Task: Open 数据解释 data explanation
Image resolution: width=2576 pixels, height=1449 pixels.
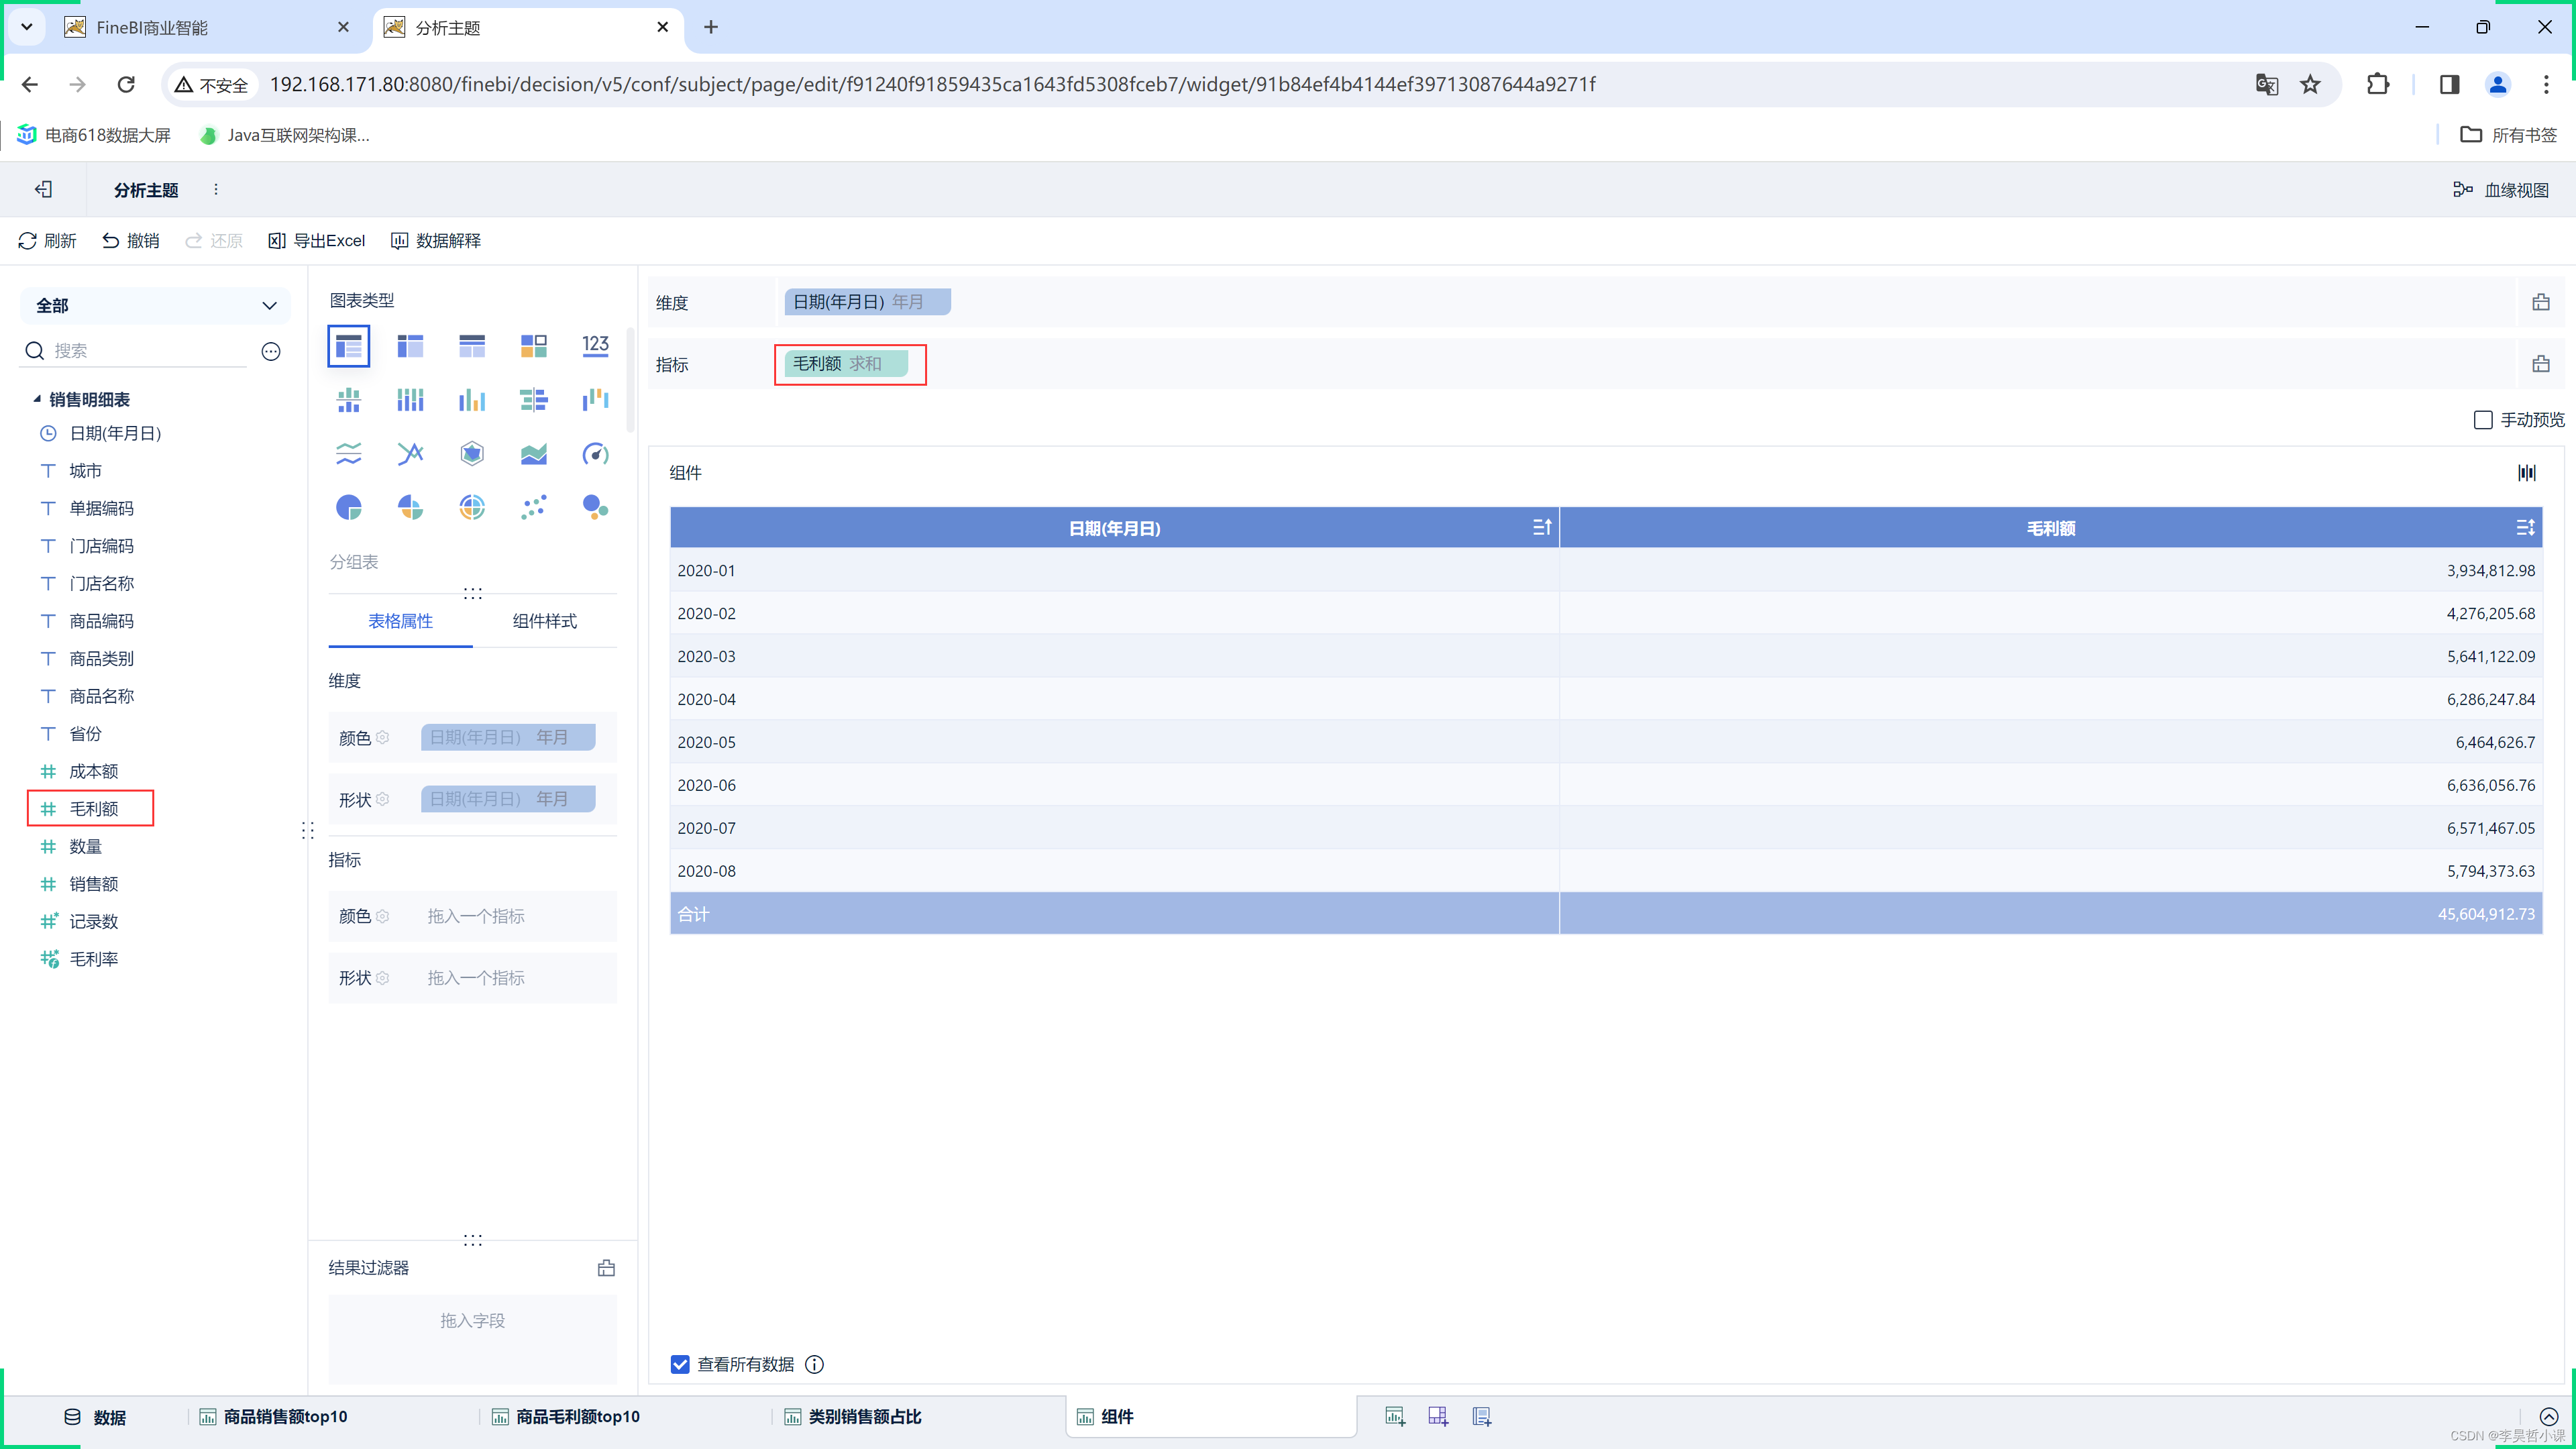Action: (436, 241)
